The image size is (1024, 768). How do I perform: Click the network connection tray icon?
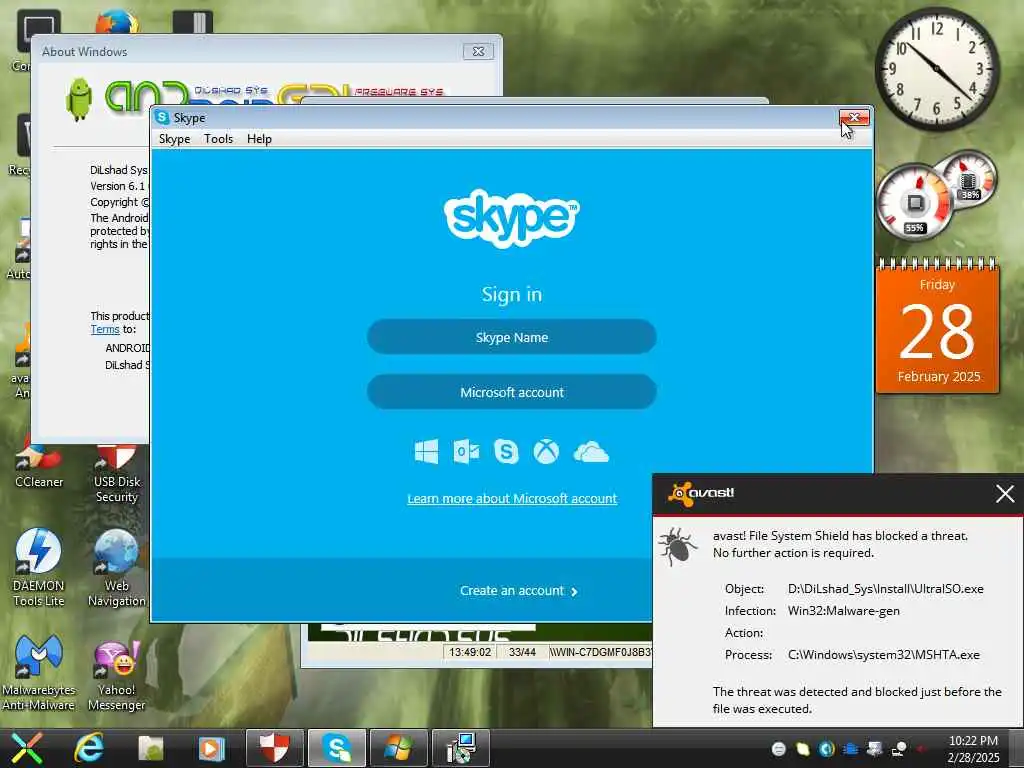click(899, 749)
